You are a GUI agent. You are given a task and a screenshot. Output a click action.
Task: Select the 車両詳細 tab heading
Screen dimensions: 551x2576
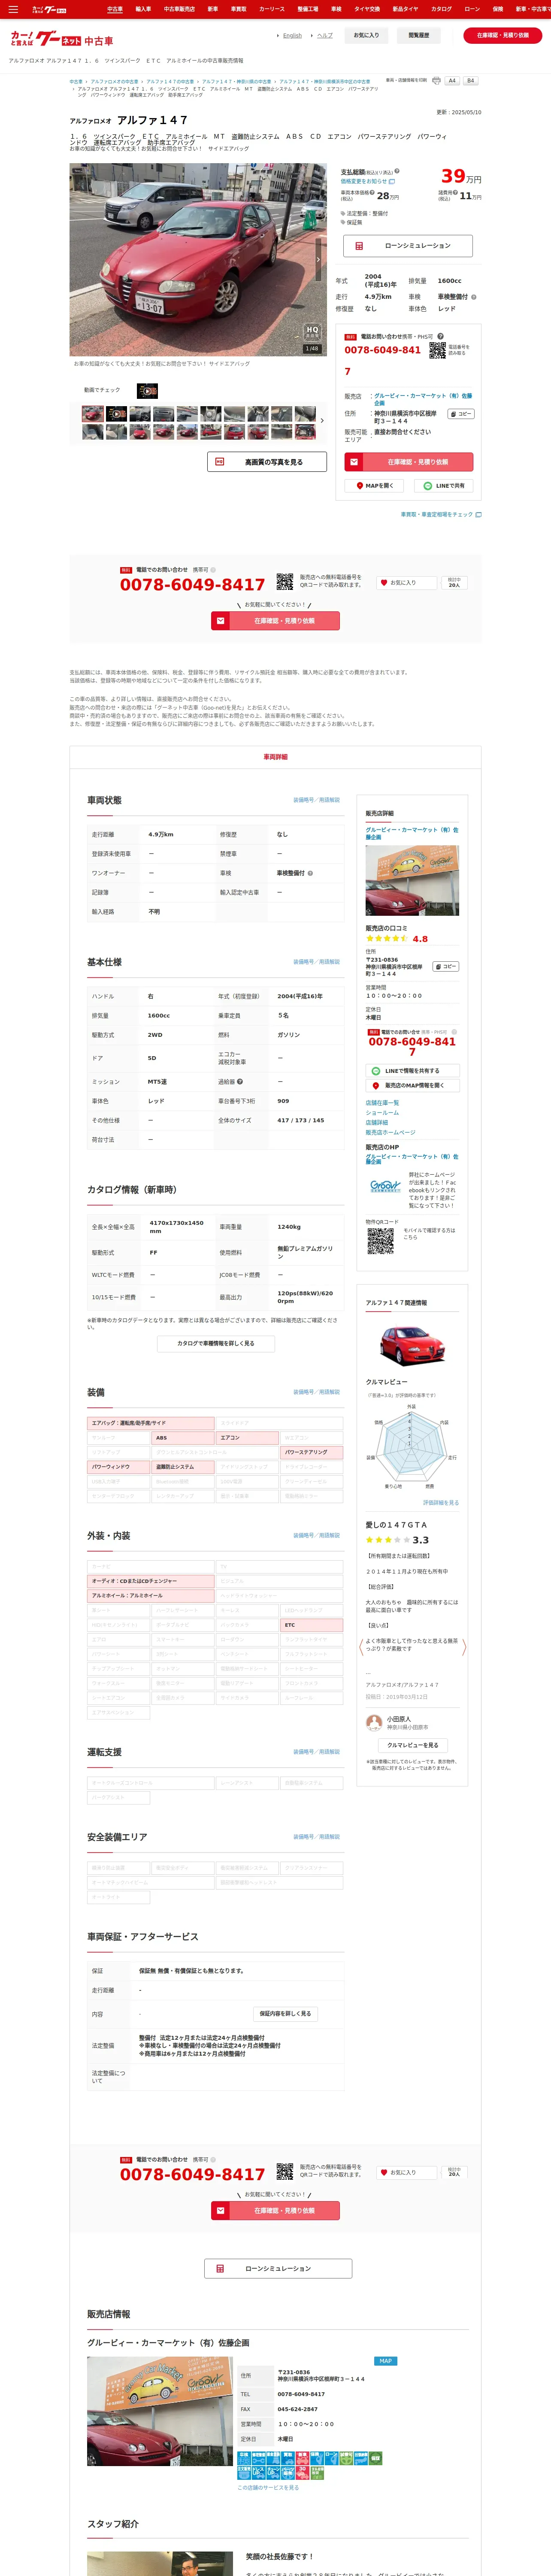[x=275, y=757]
